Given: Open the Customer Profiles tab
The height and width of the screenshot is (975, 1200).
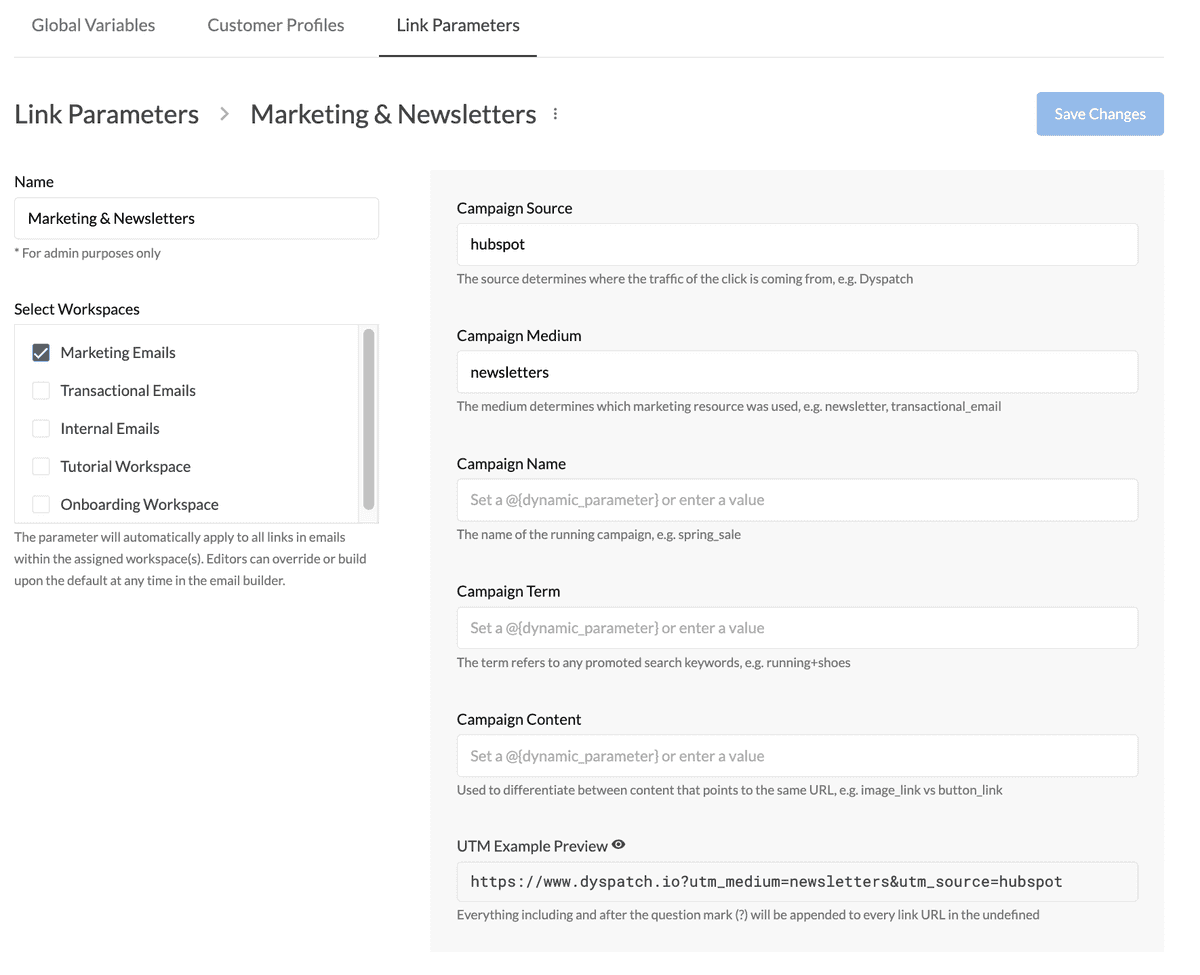Looking at the screenshot, I should click(276, 26).
